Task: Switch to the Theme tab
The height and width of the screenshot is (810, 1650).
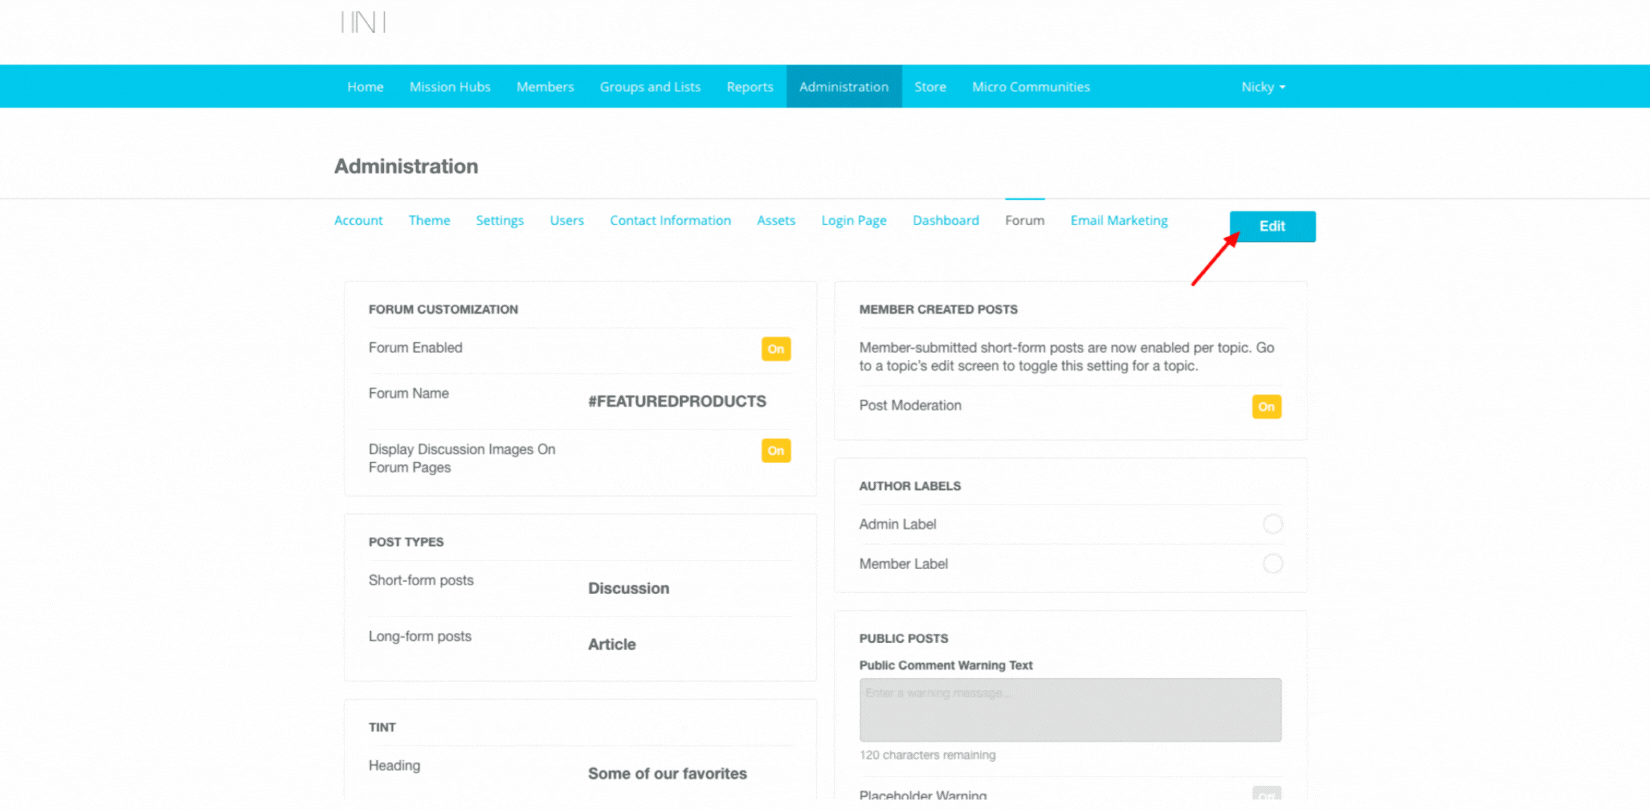Action: (429, 220)
